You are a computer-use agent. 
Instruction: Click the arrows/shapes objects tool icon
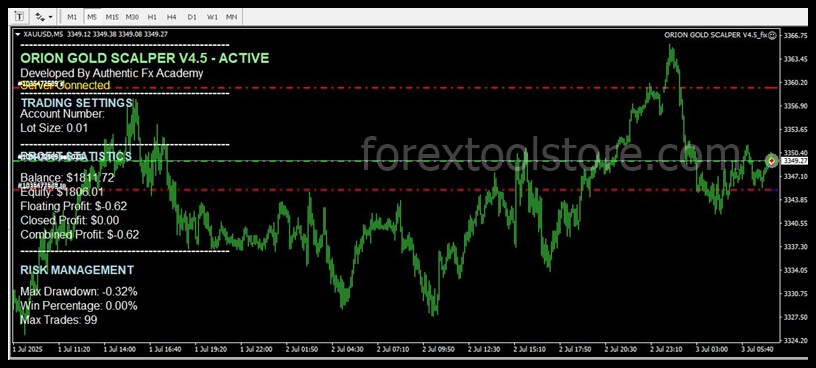tap(40, 17)
